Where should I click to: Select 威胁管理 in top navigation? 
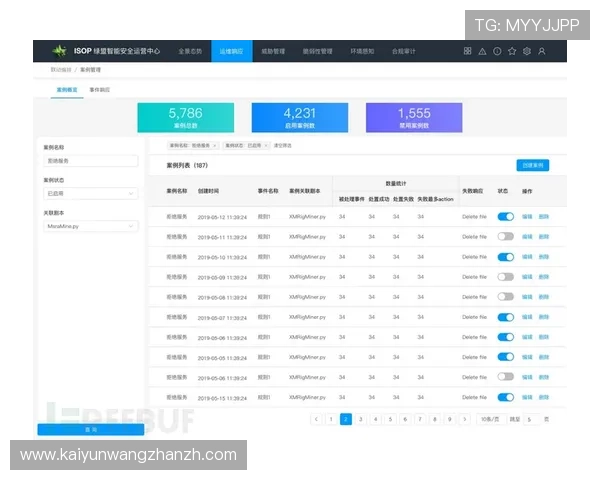pyautogui.click(x=273, y=50)
